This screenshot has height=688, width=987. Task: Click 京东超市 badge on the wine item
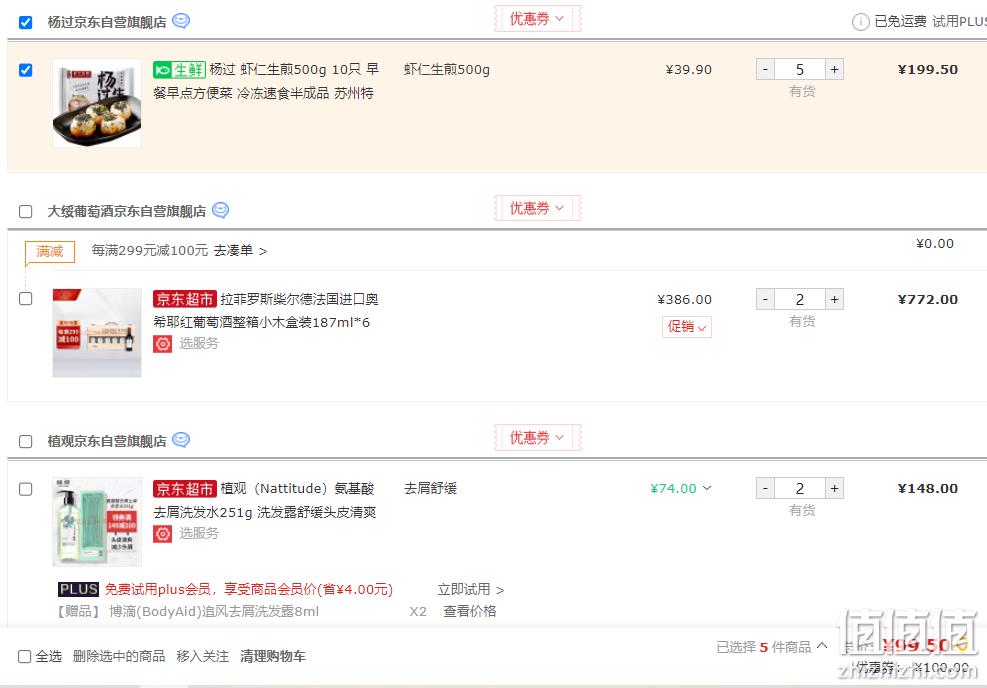[184, 299]
